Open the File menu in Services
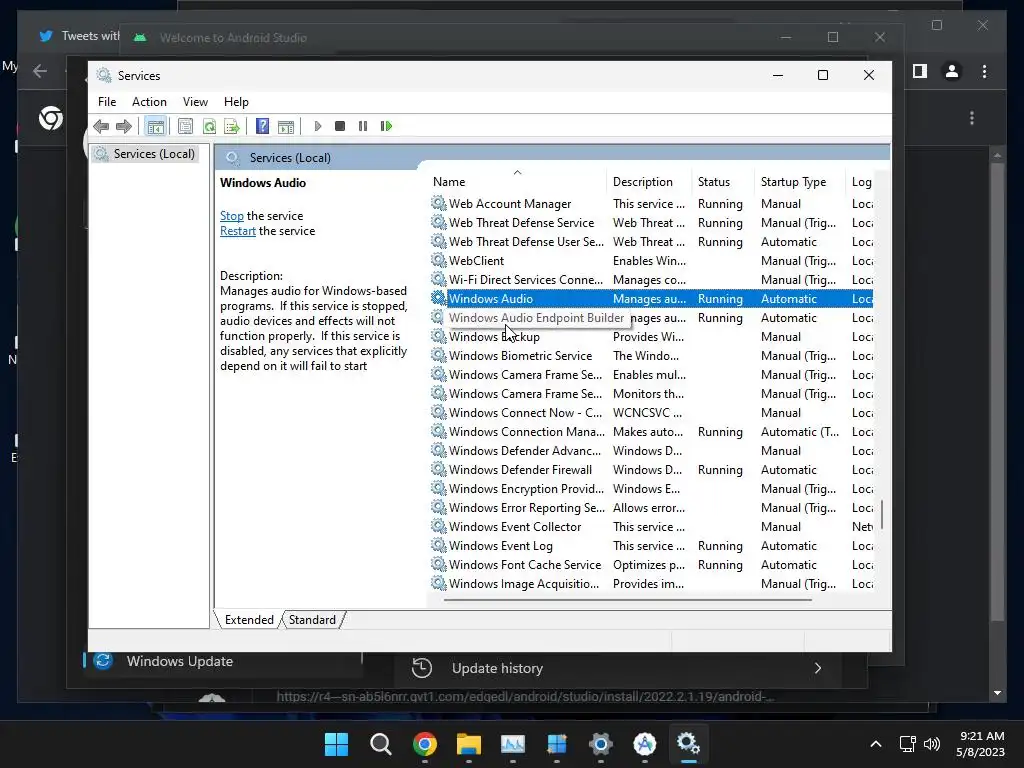 107,102
